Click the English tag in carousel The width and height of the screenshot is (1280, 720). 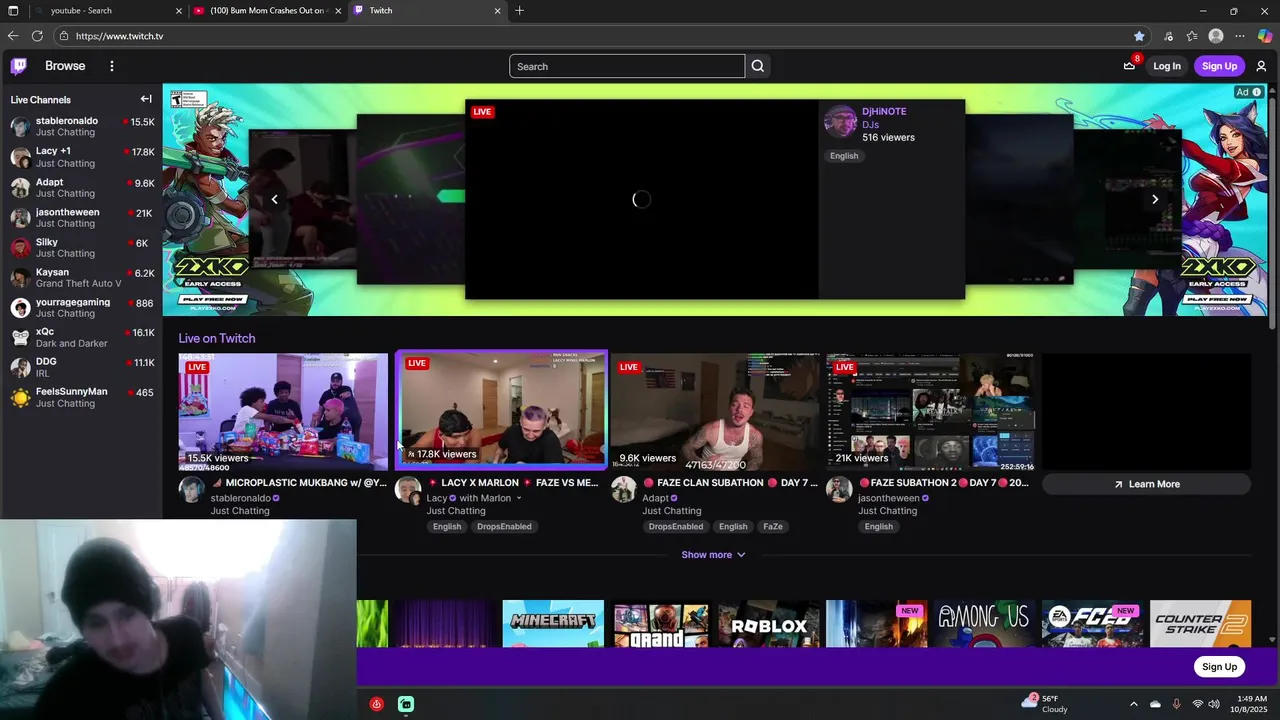coord(844,156)
